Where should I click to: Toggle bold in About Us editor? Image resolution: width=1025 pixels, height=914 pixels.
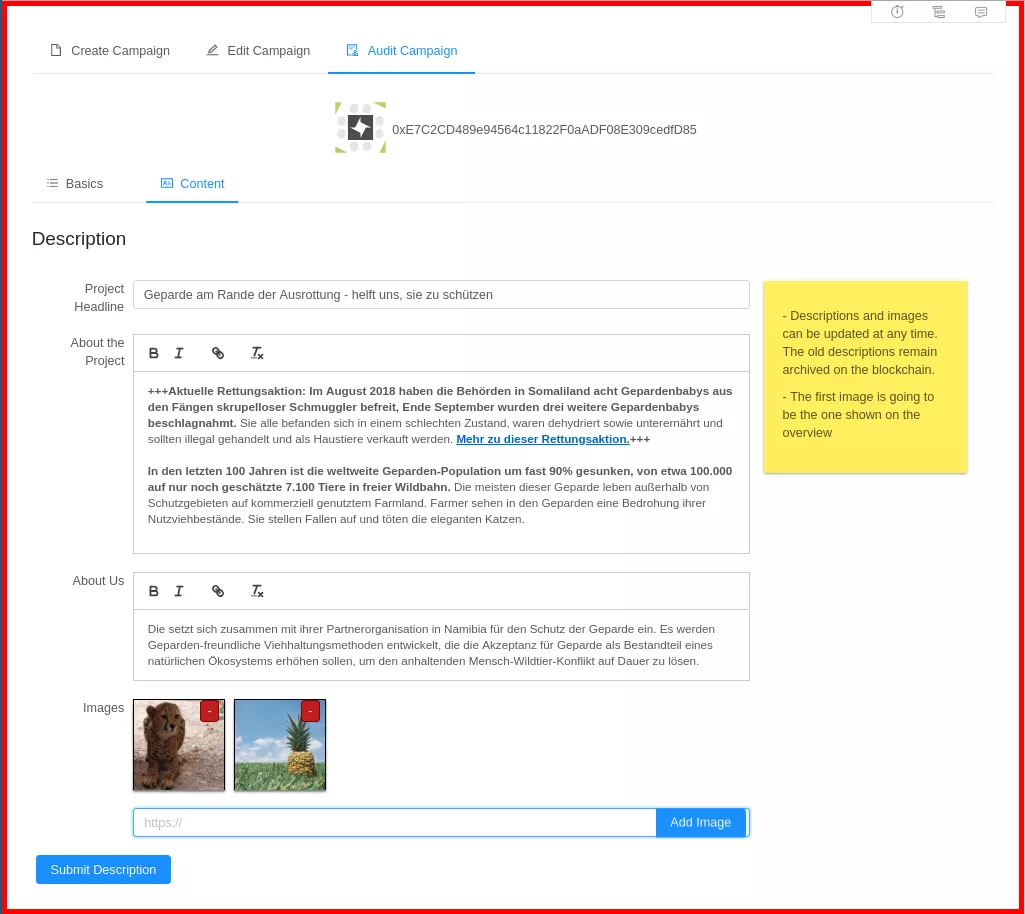point(154,591)
